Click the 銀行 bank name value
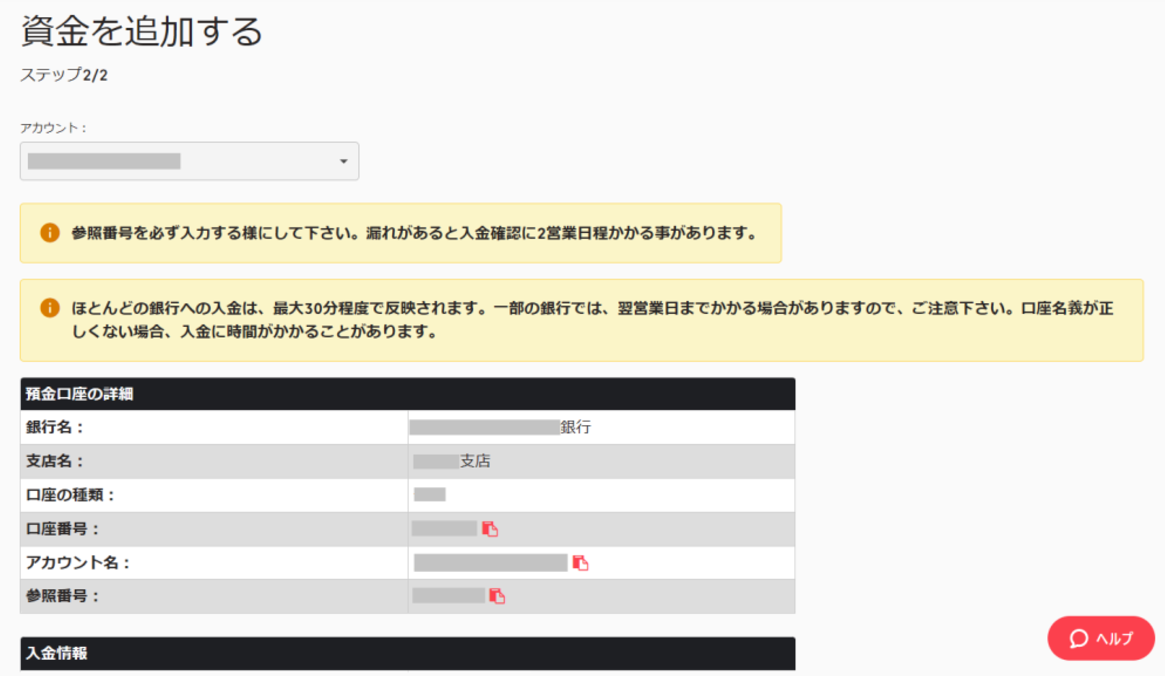This screenshot has height=676, width=1165. (501, 428)
